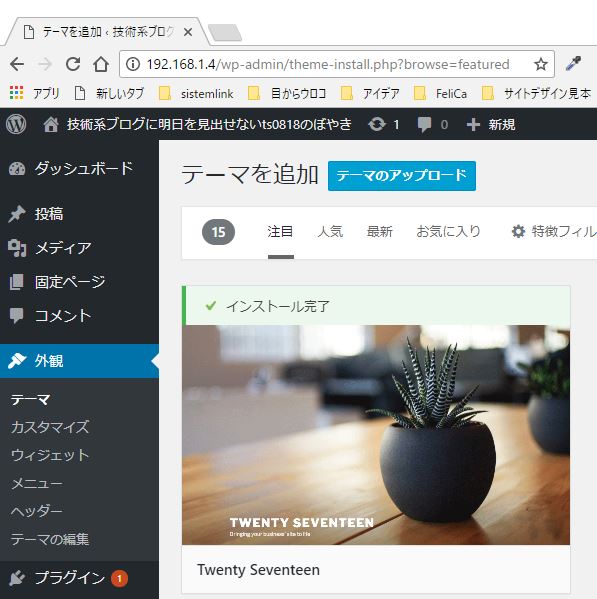Open 外観 menu item
Screen dimensions: 597x599
(x=79, y=361)
